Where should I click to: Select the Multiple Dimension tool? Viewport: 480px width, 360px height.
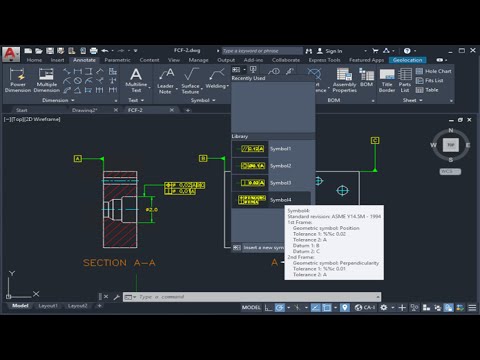(47, 80)
